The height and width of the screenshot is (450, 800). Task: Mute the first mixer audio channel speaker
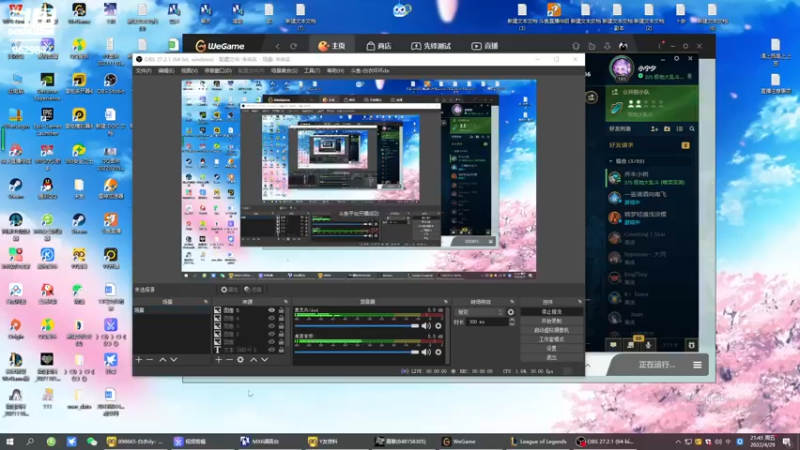[x=426, y=326]
